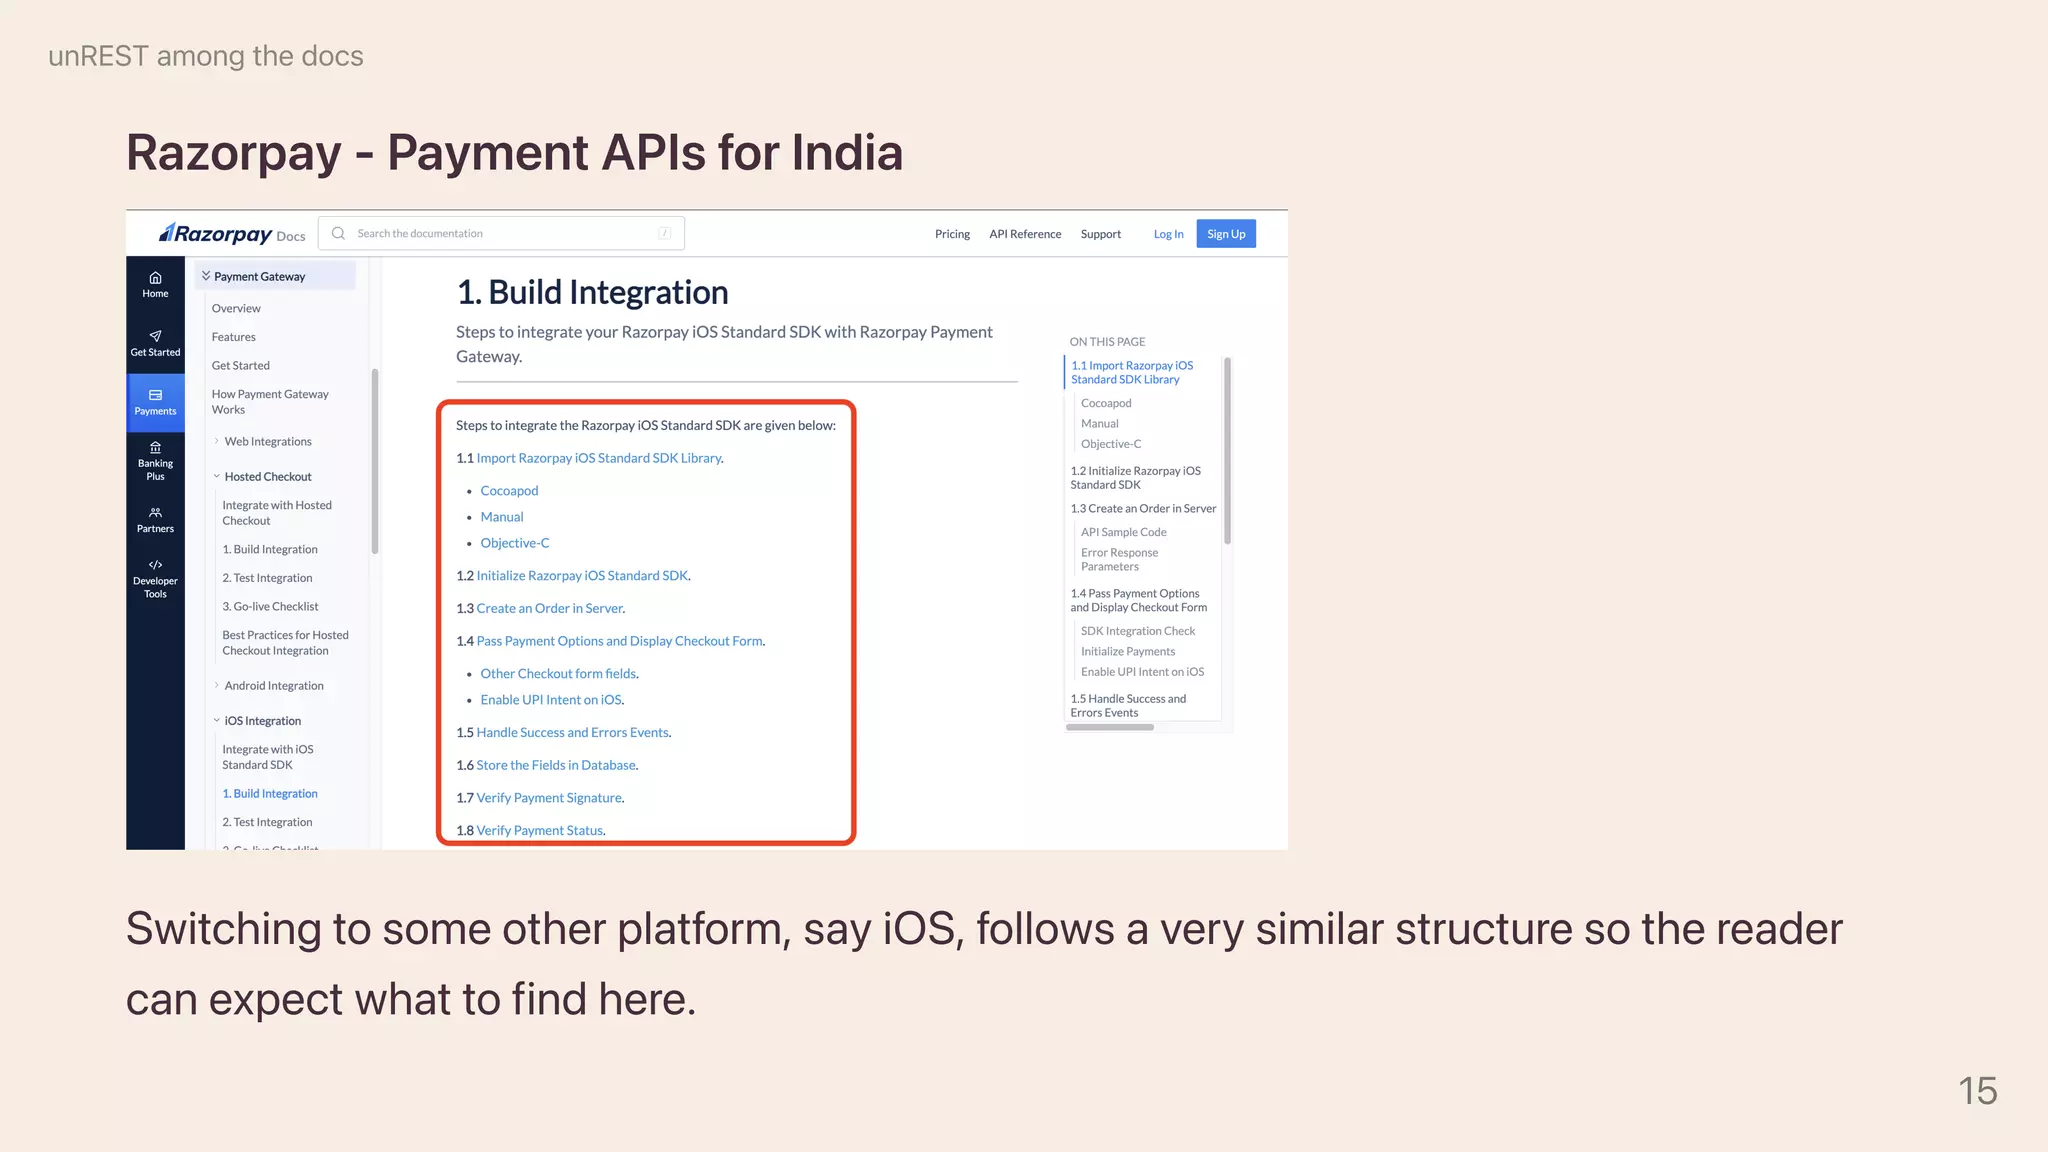2048x1152 pixels.
Task: Click the left navigation vertical scrollbar
Action: pos(375,461)
